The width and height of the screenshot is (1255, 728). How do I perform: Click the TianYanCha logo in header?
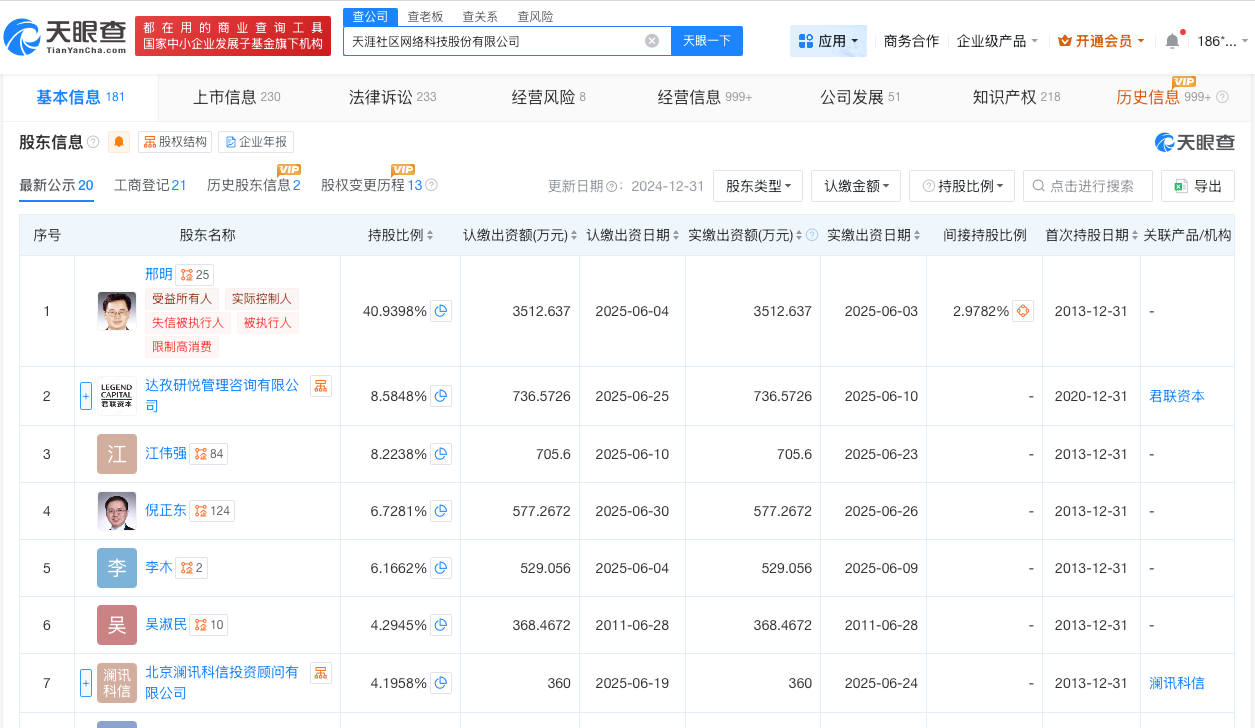coord(67,37)
